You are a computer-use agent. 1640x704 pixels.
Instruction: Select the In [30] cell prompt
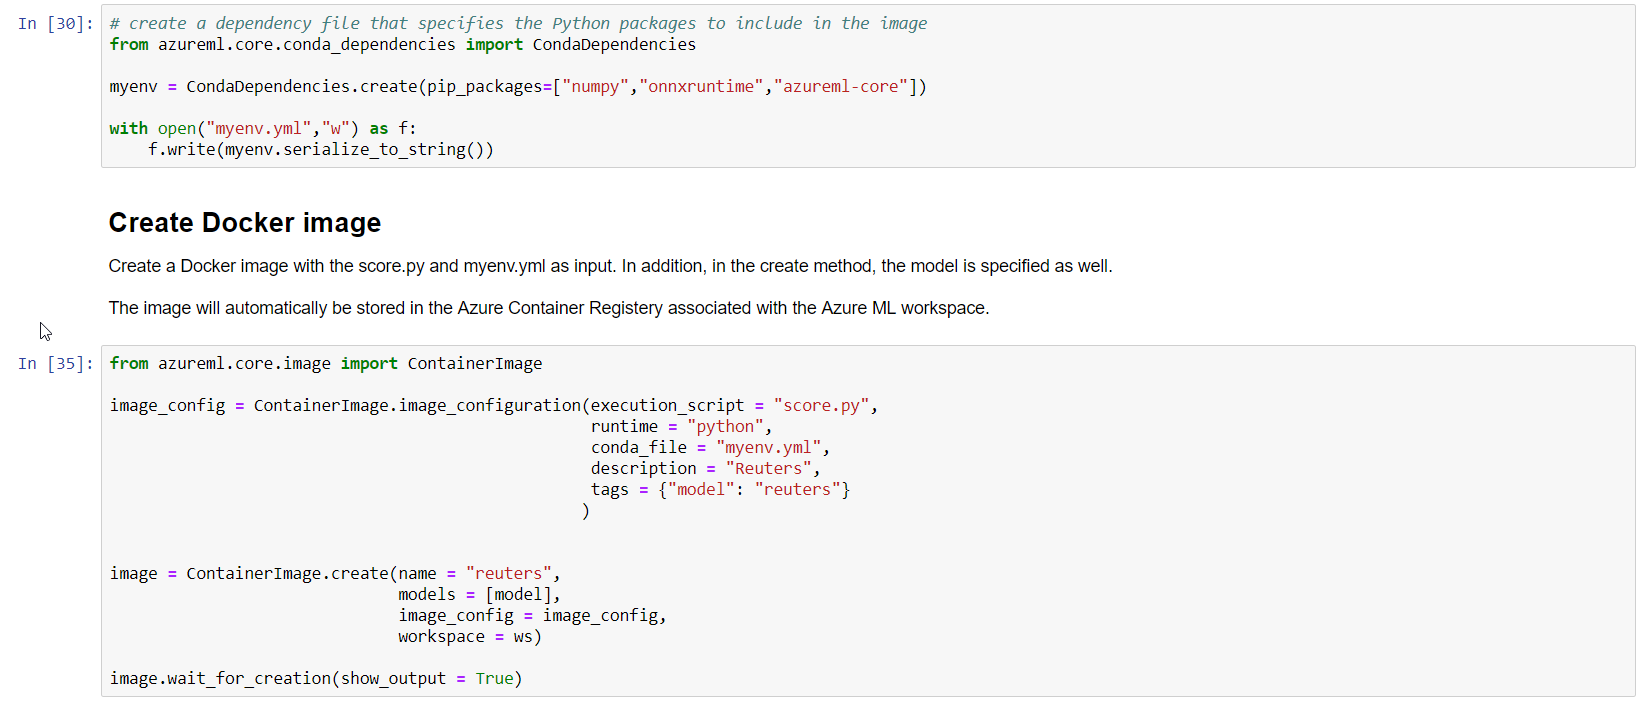(x=55, y=24)
